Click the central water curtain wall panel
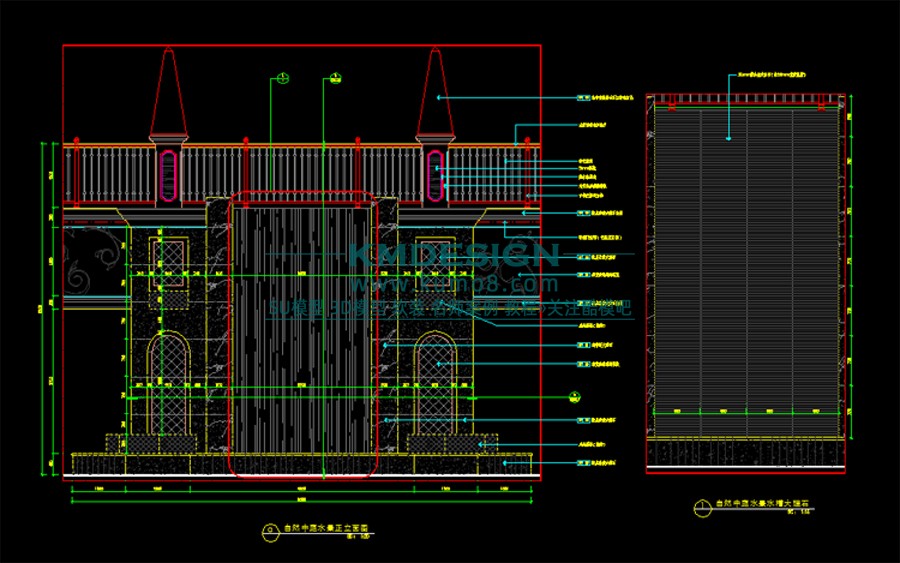 [303, 330]
